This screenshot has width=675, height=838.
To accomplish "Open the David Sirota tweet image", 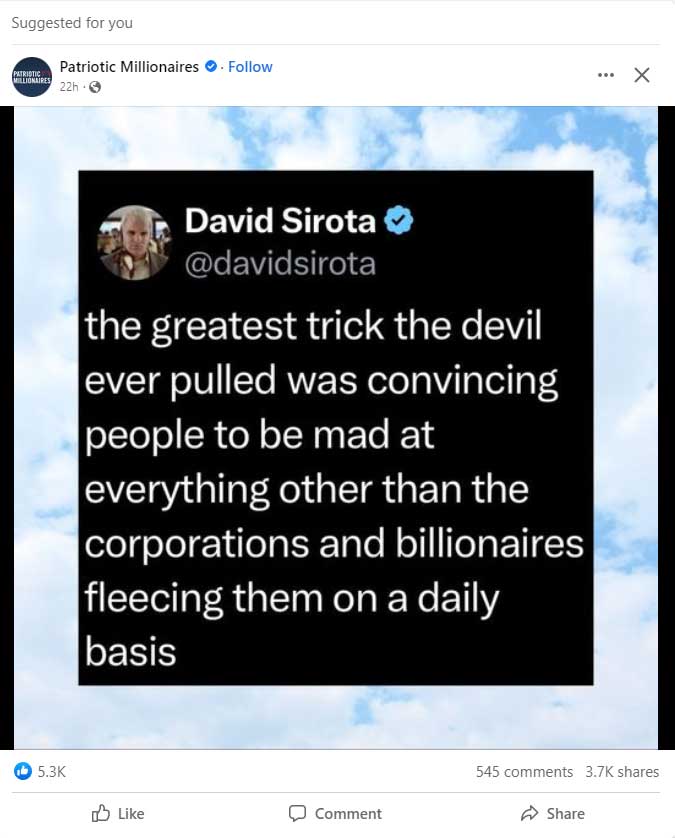I will [x=336, y=428].
